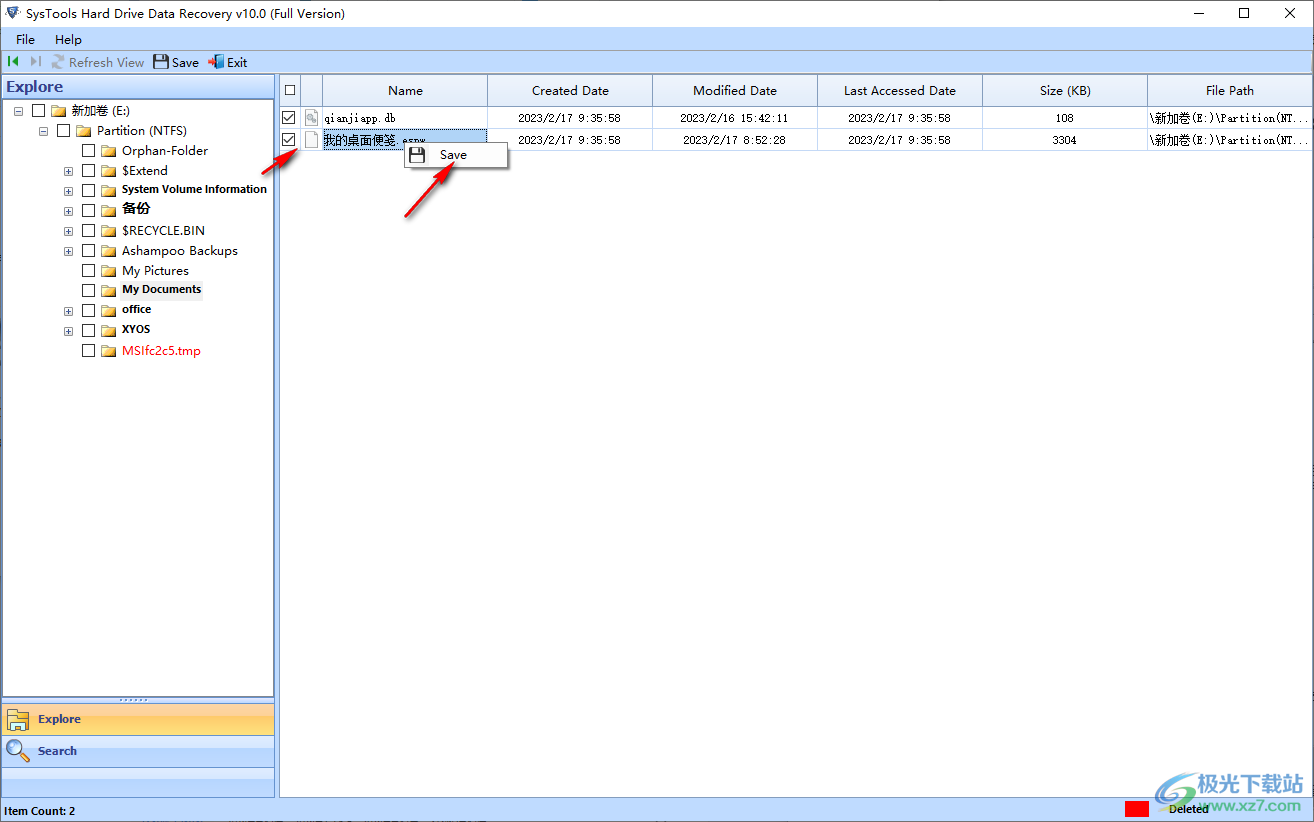Viewport: 1314px width, 822px height.
Task: Click the XYOS folder icon
Action: (109, 330)
